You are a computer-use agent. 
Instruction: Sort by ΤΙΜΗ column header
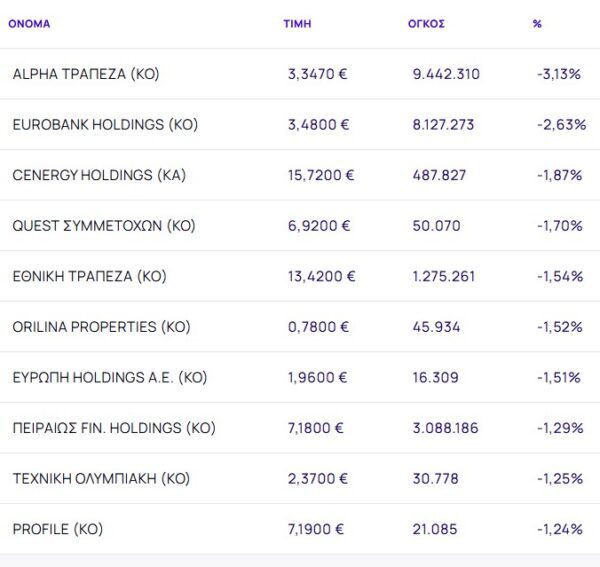coord(298,23)
